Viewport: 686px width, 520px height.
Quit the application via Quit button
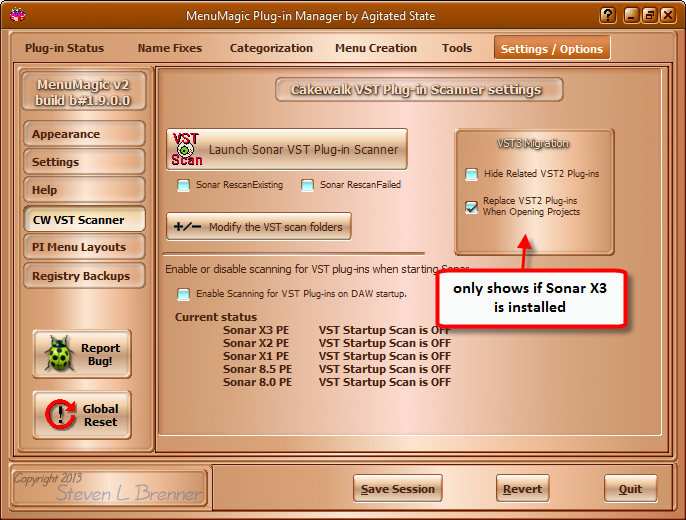pyautogui.click(x=630, y=489)
